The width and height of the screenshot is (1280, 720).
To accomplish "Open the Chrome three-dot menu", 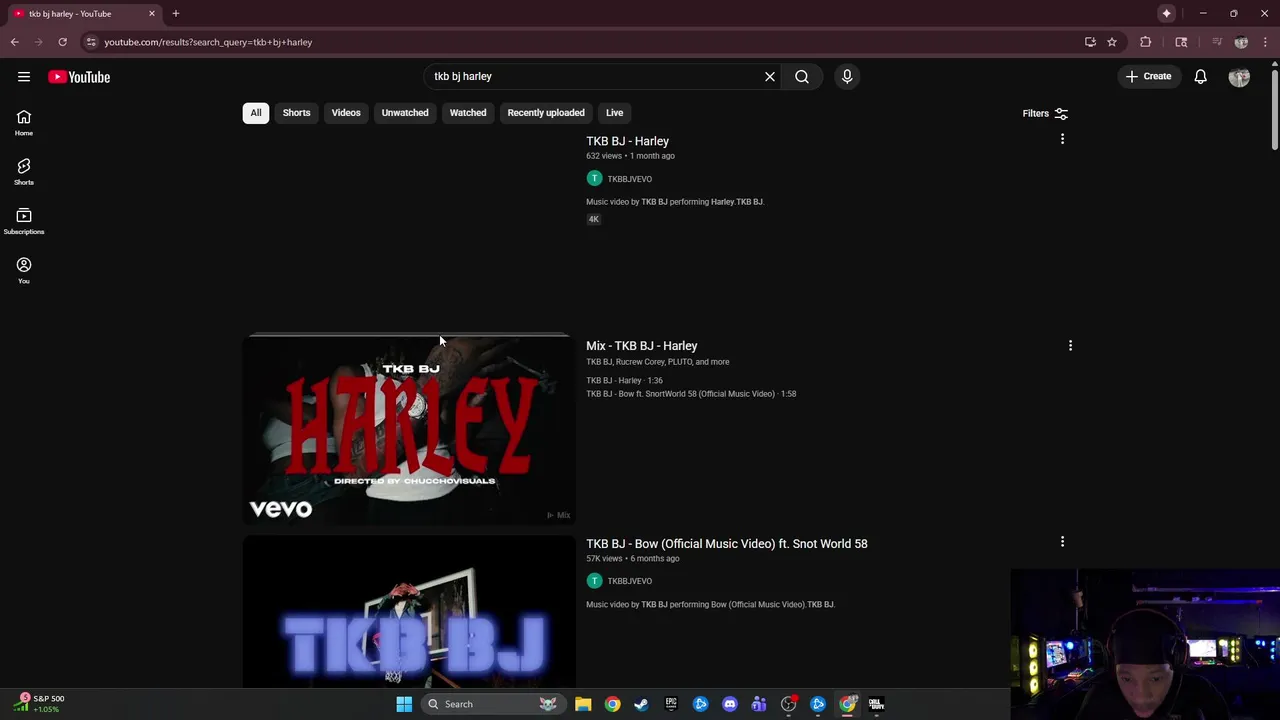I will tap(1265, 42).
